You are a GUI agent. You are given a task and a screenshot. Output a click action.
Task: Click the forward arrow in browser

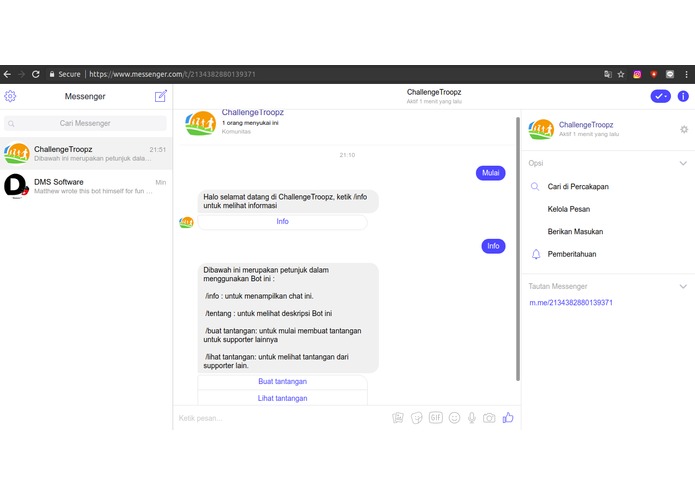[21, 74]
